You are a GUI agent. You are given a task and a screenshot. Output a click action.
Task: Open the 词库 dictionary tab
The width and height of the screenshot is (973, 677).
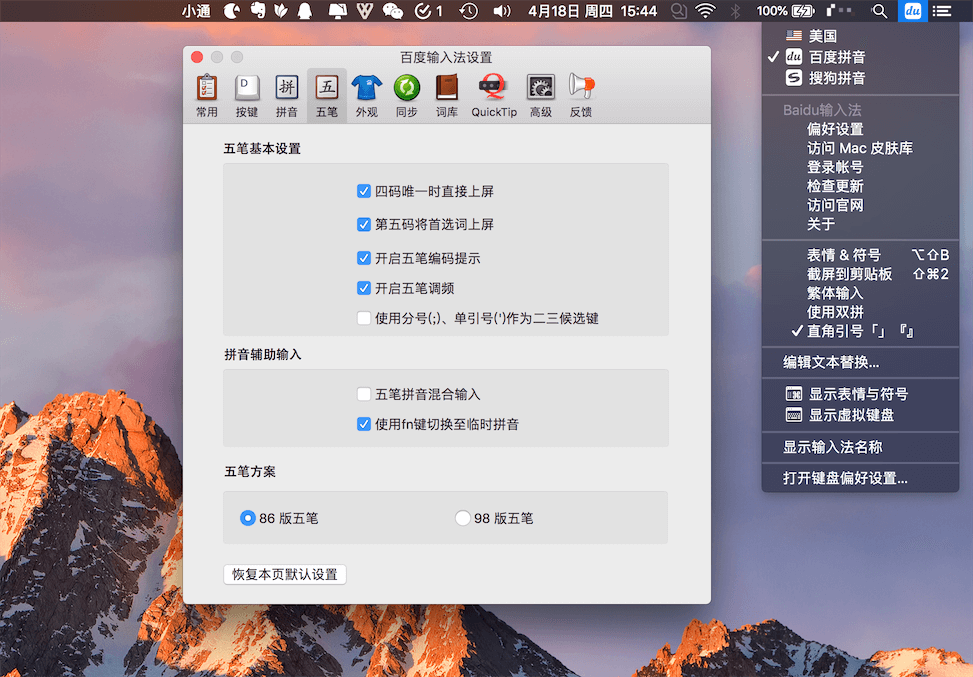446,96
